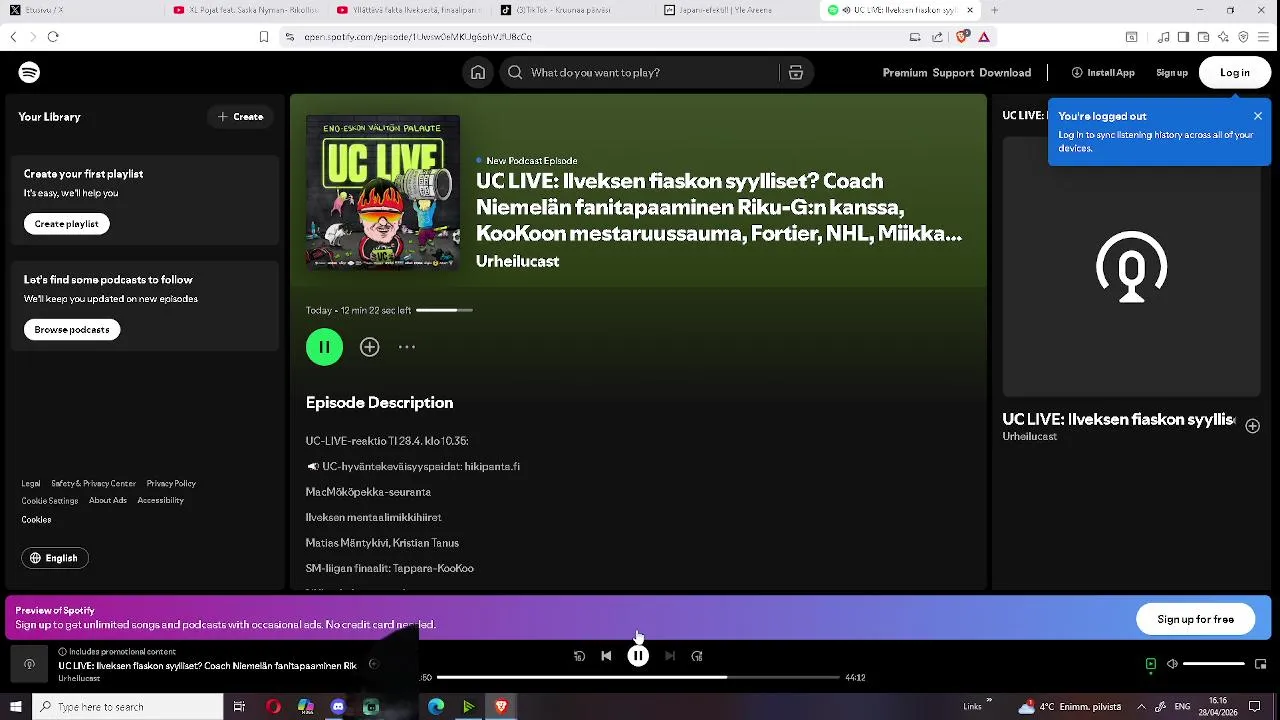Click the Legal footer link
Viewport: 1280px width, 720px height.
click(x=31, y=483)
